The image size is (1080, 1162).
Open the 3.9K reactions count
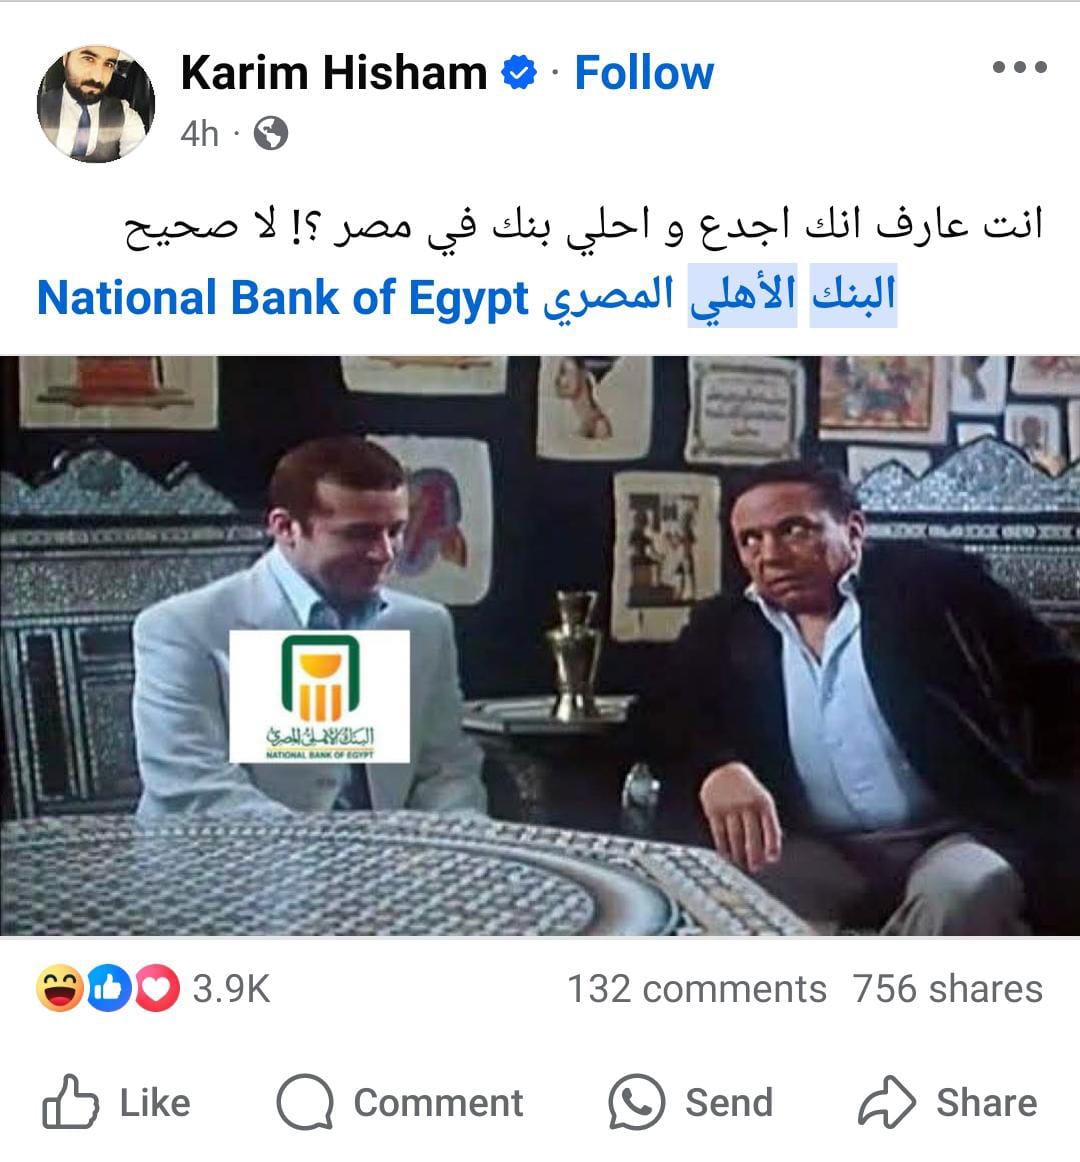pyautogui.click(x=232, y=989)
